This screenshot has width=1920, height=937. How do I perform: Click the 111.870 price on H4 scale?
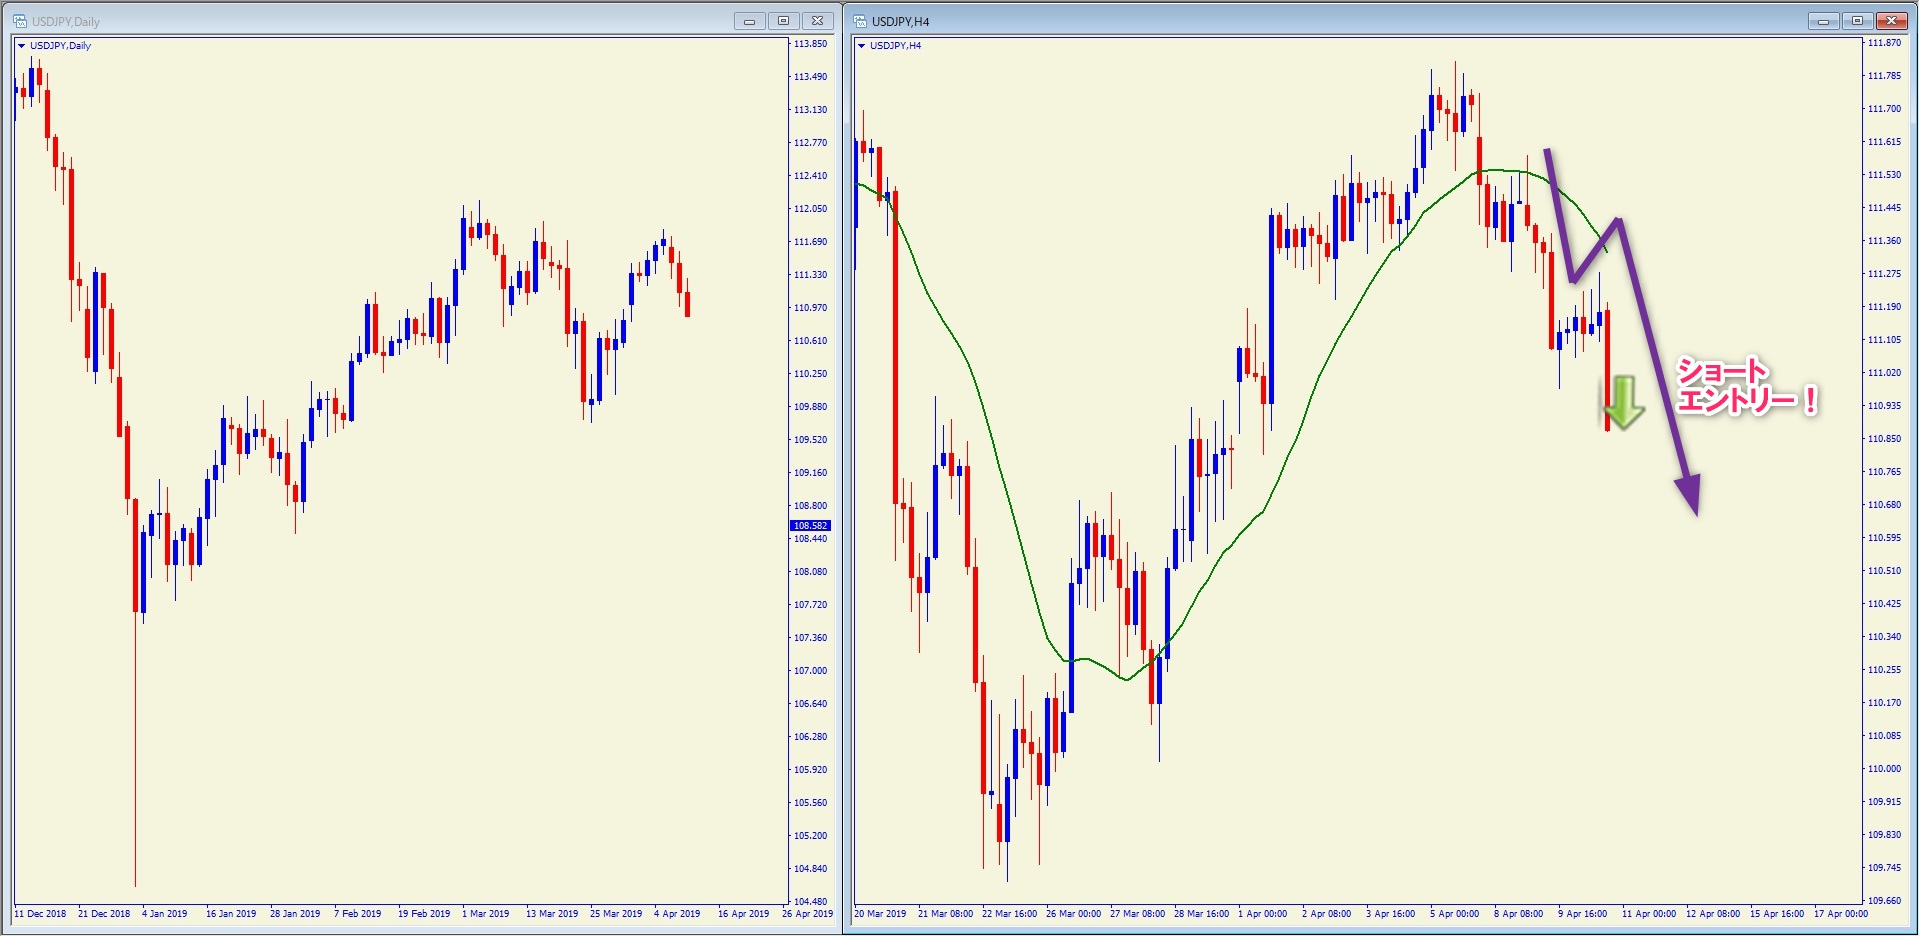point(1885,43)
